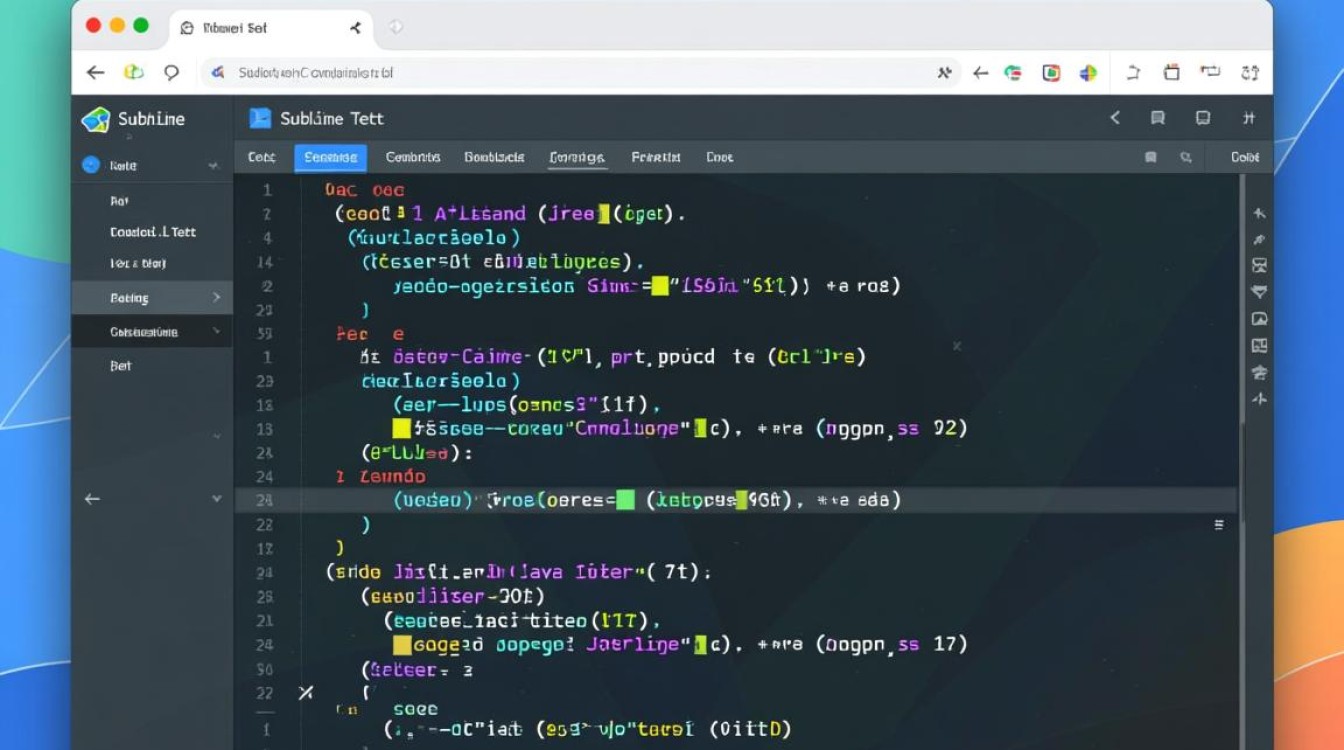Open the search magnifier icon near the tab bar
The image size is (1344, 750).
(1186, 157)
